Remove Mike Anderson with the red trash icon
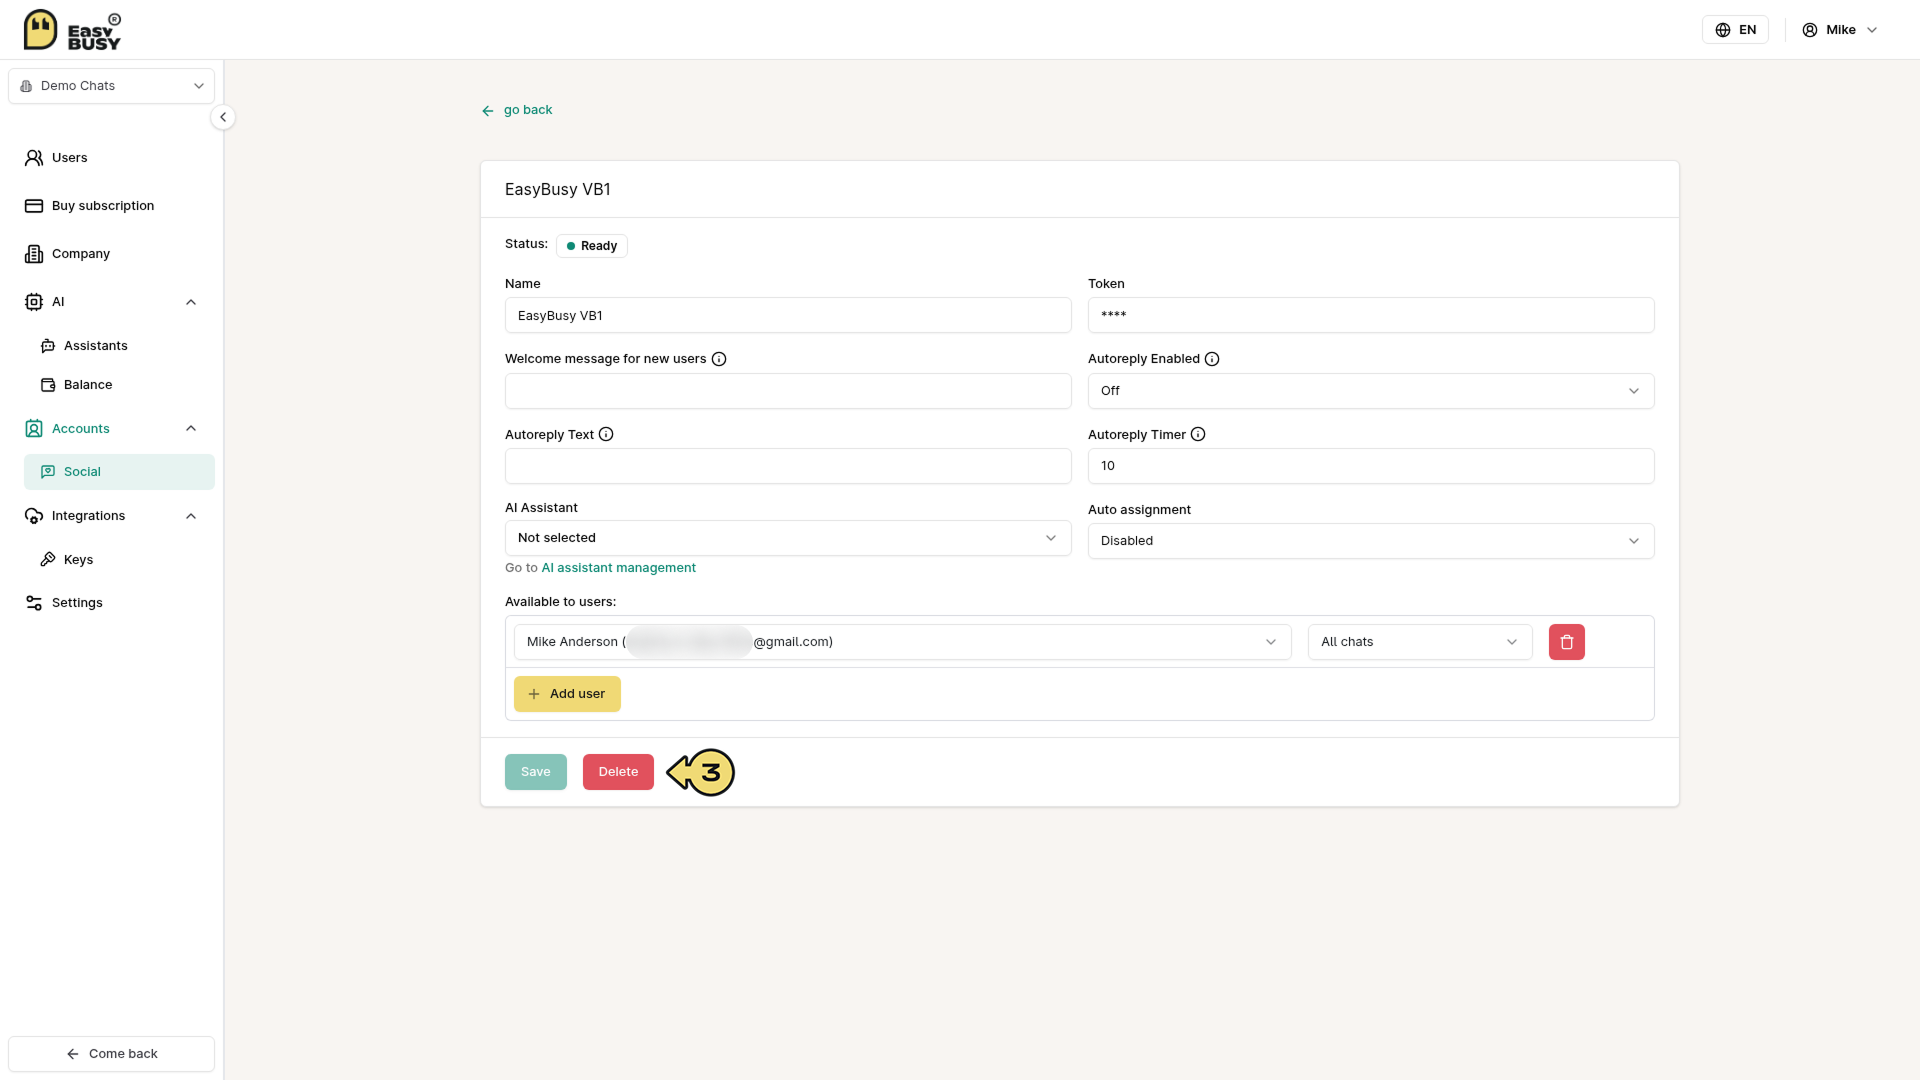1920x1080 pixels. pyautogui.click(x=1567, y=642)
